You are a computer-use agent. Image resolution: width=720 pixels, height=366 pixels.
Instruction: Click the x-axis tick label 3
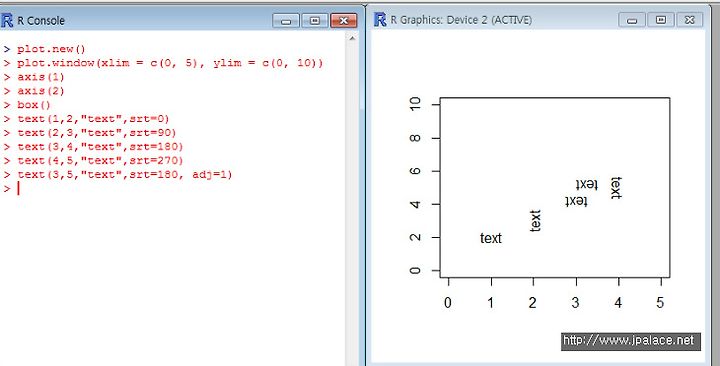575,303
